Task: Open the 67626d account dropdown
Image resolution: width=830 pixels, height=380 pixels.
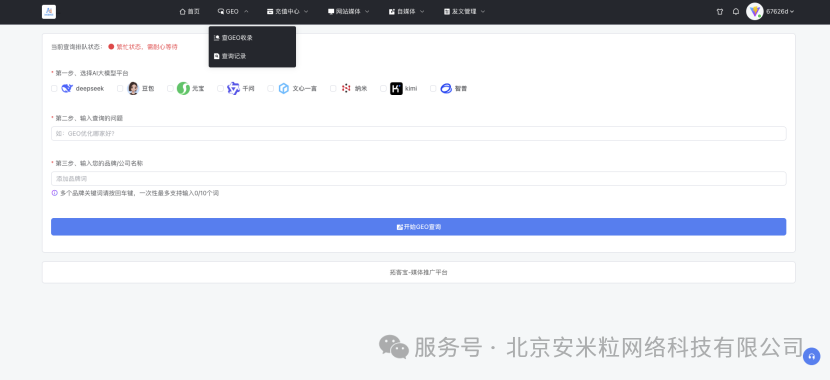Action: [780, 12]
